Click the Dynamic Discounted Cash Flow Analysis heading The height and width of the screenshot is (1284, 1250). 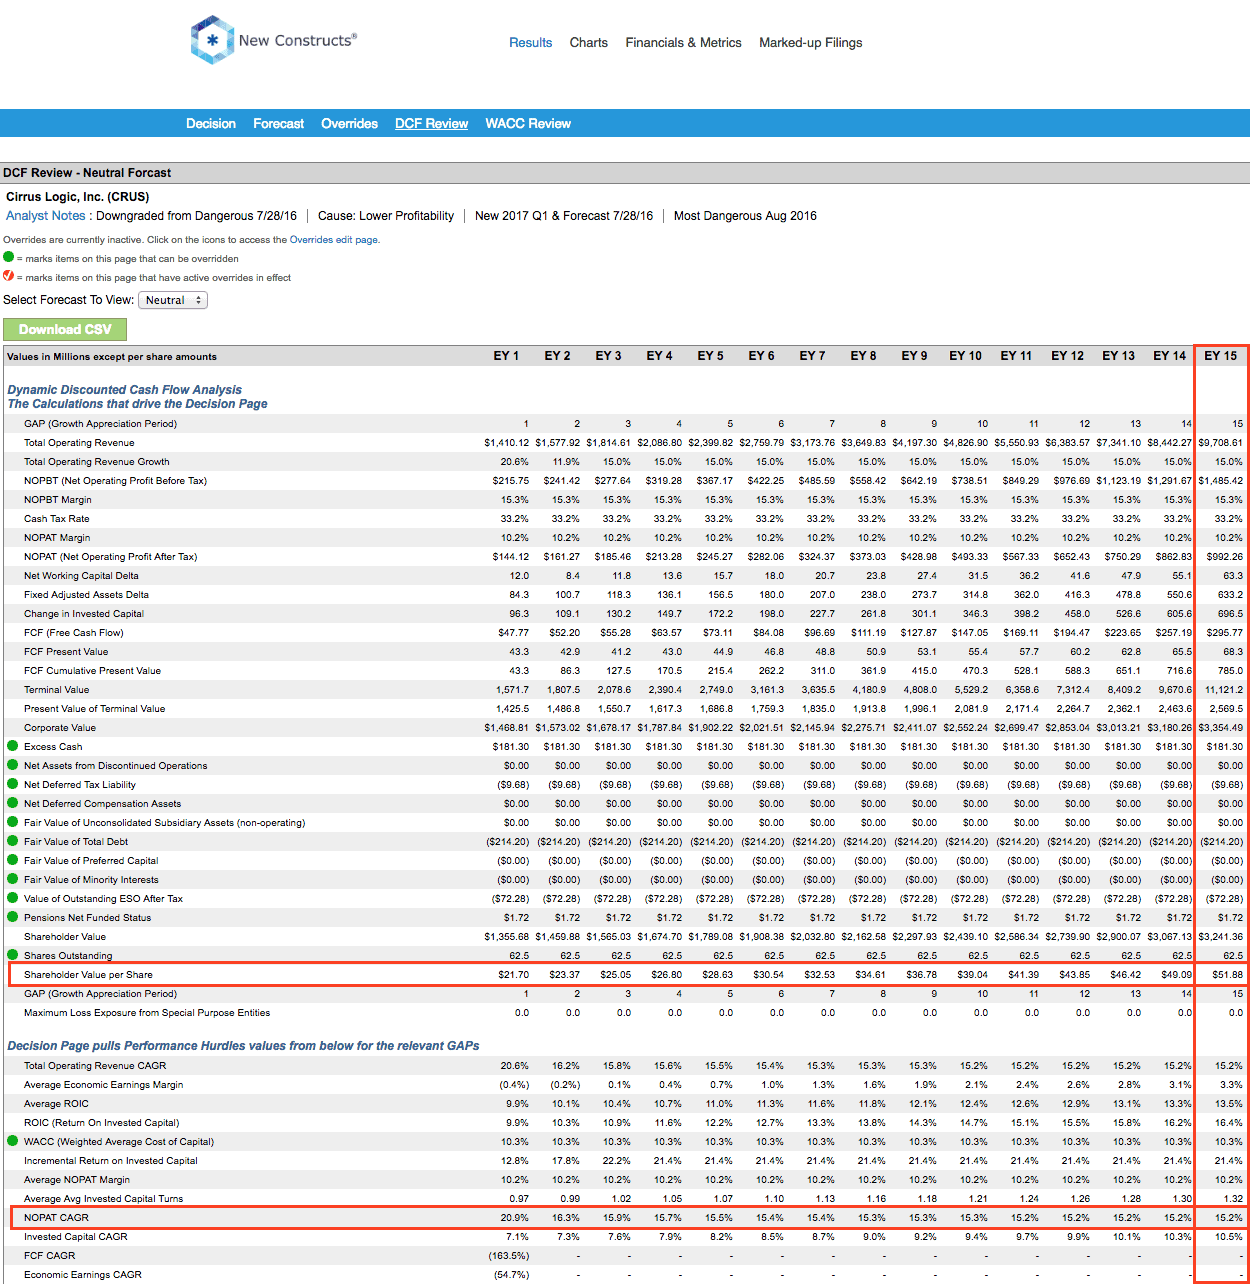pos(124,390)
